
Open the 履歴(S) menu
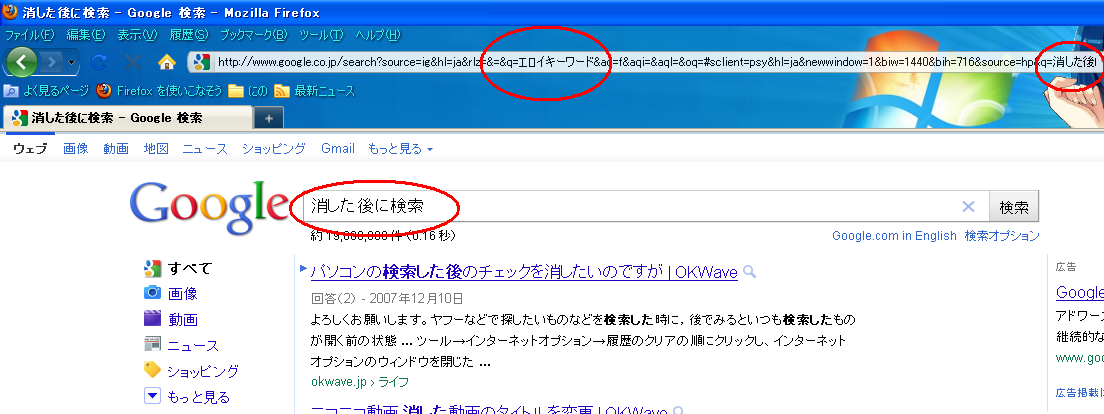189,35
